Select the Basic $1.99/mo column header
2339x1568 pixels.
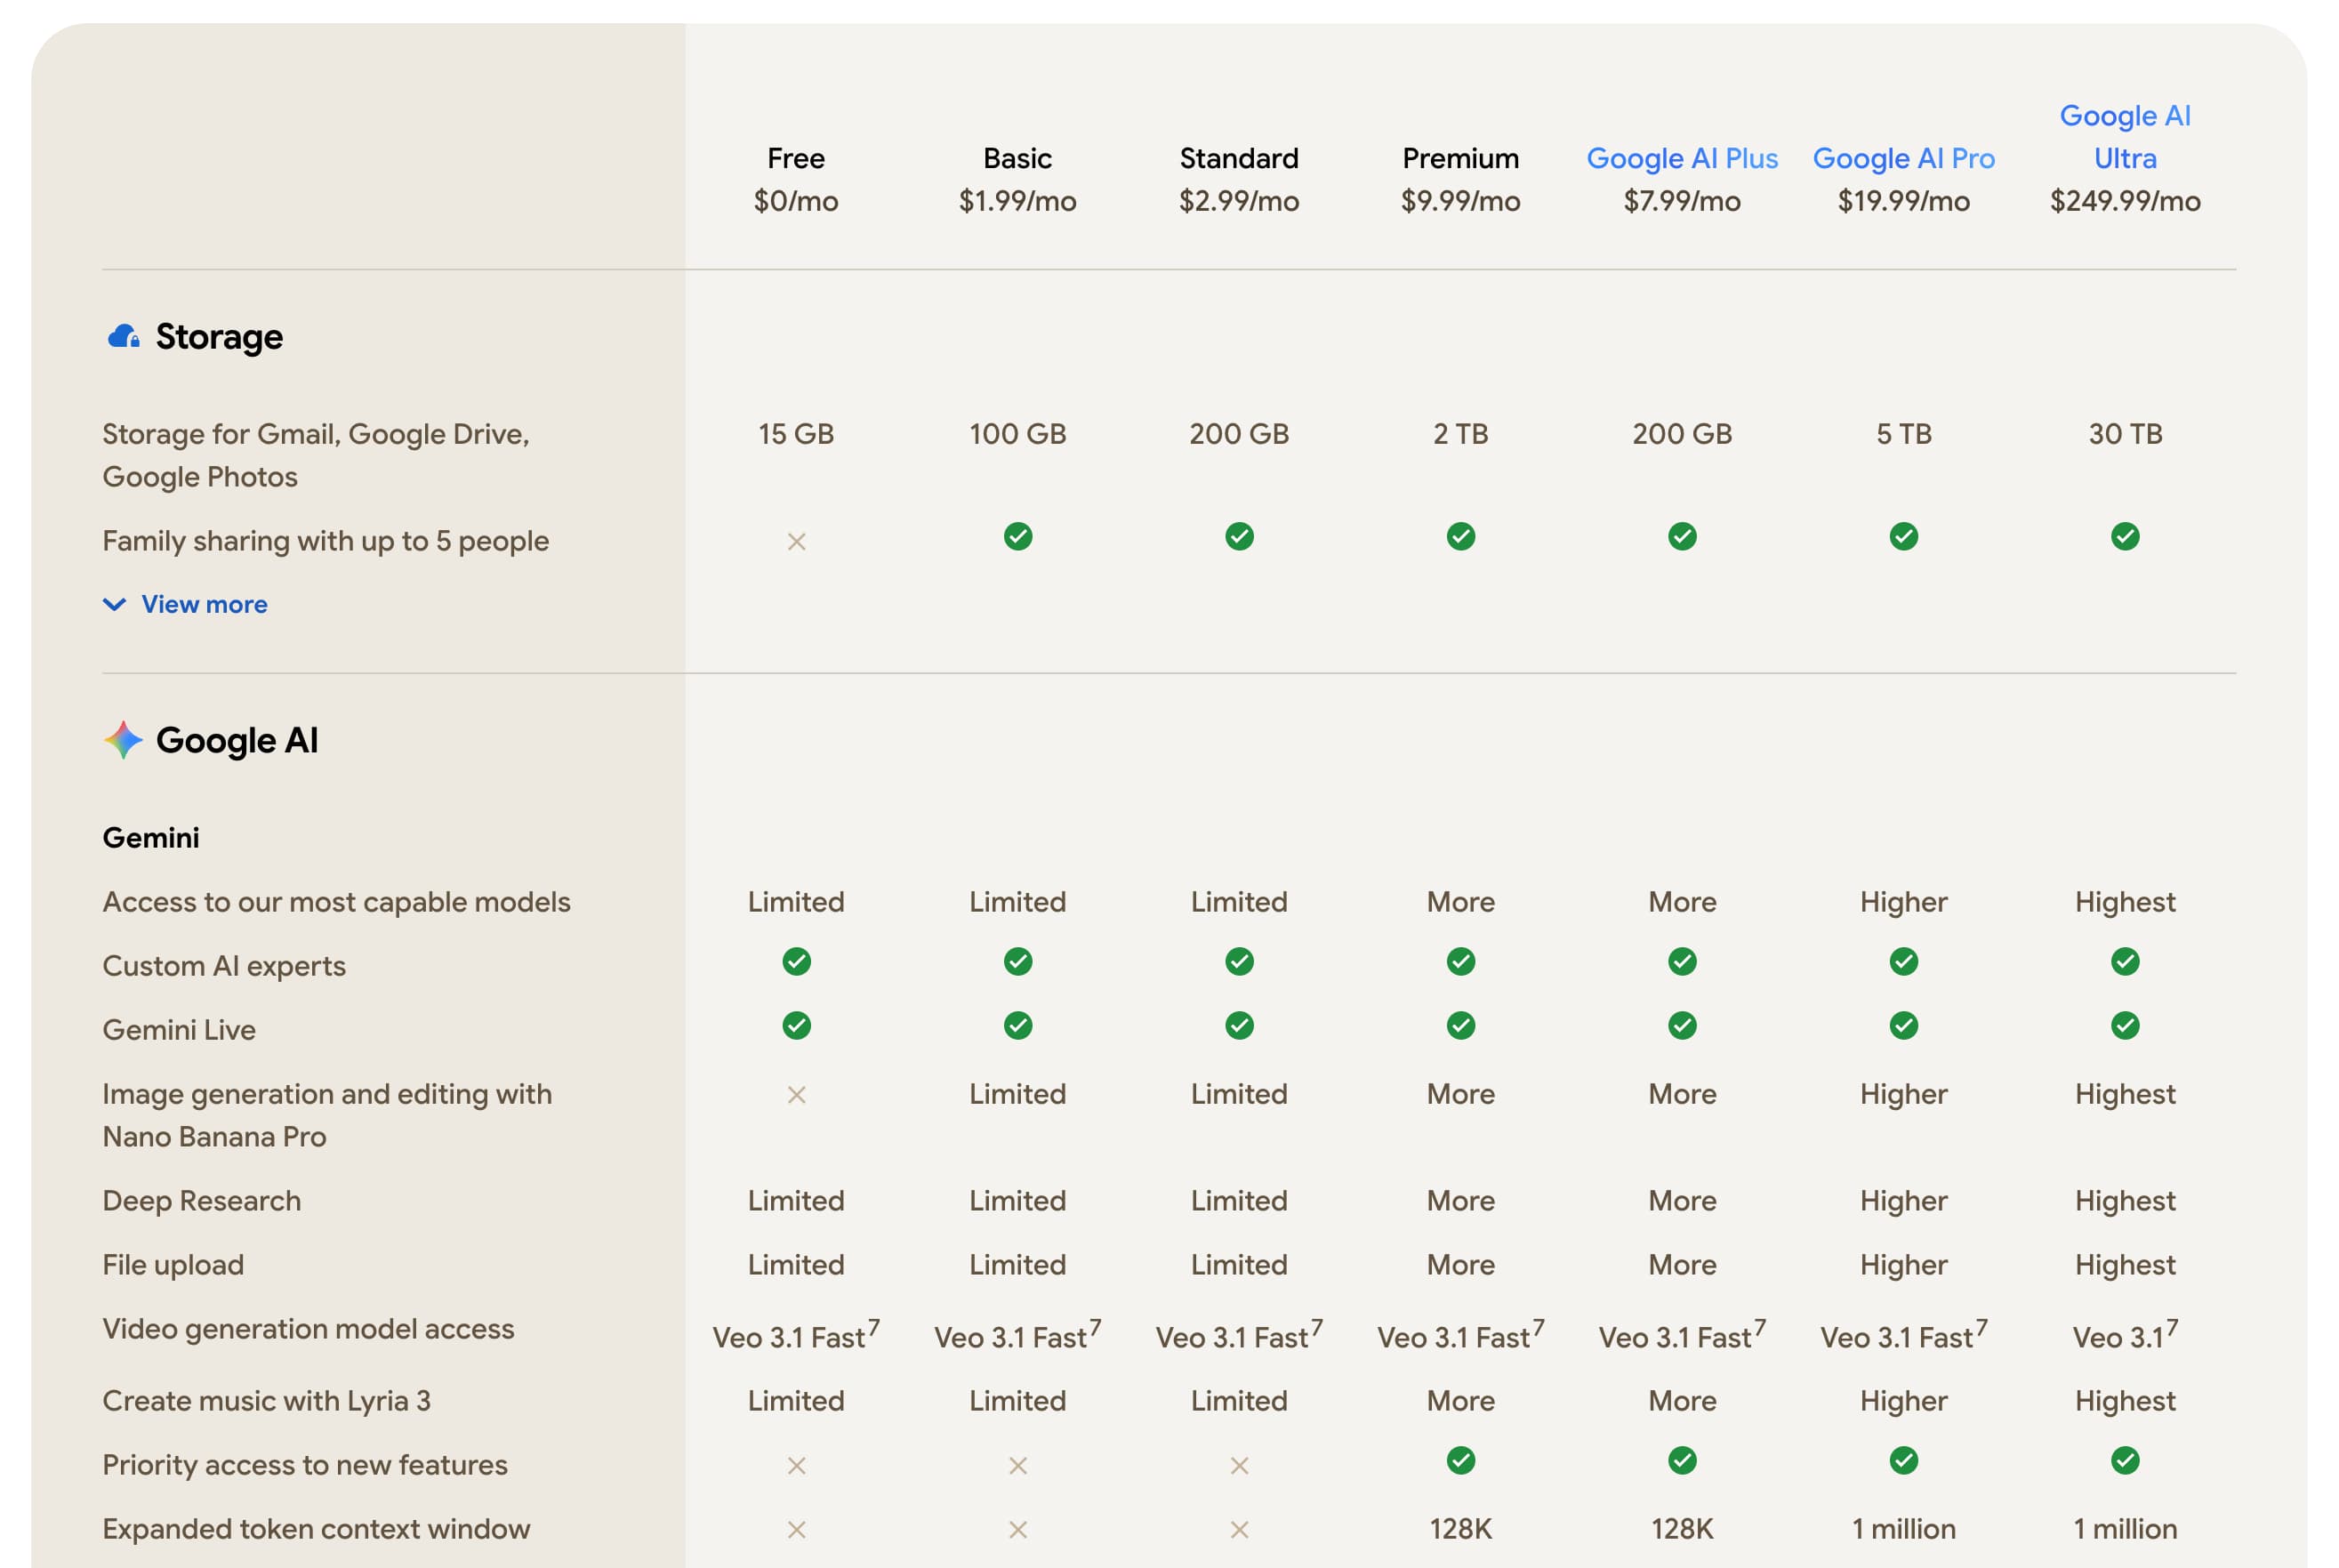point(1017,180)
